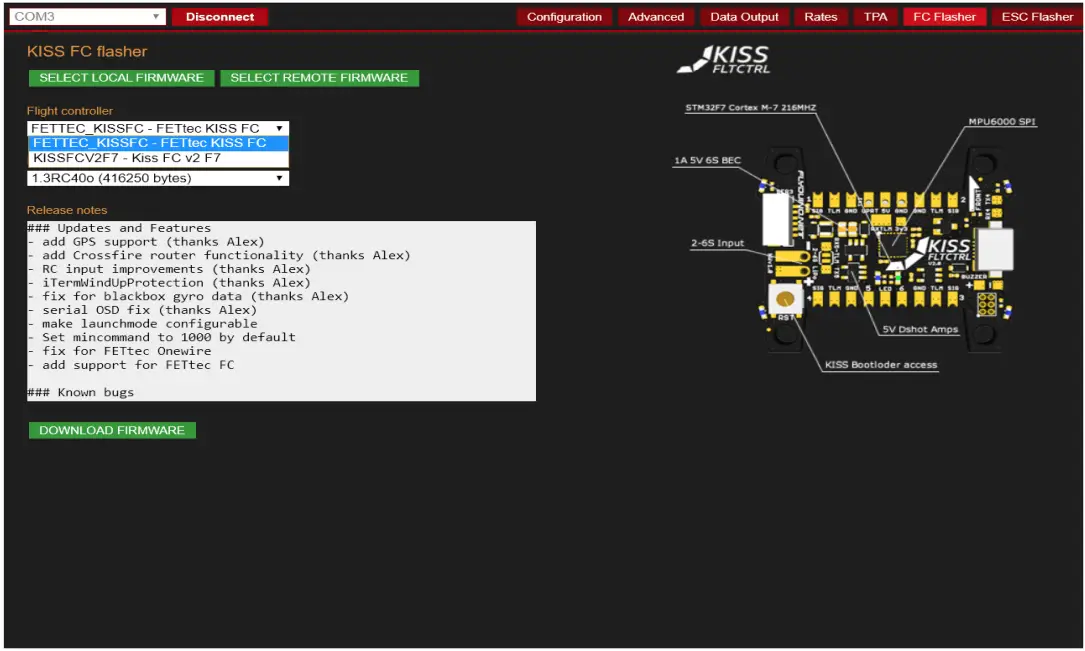Click 'add Crossfire router functionality' line

point(219,255)
